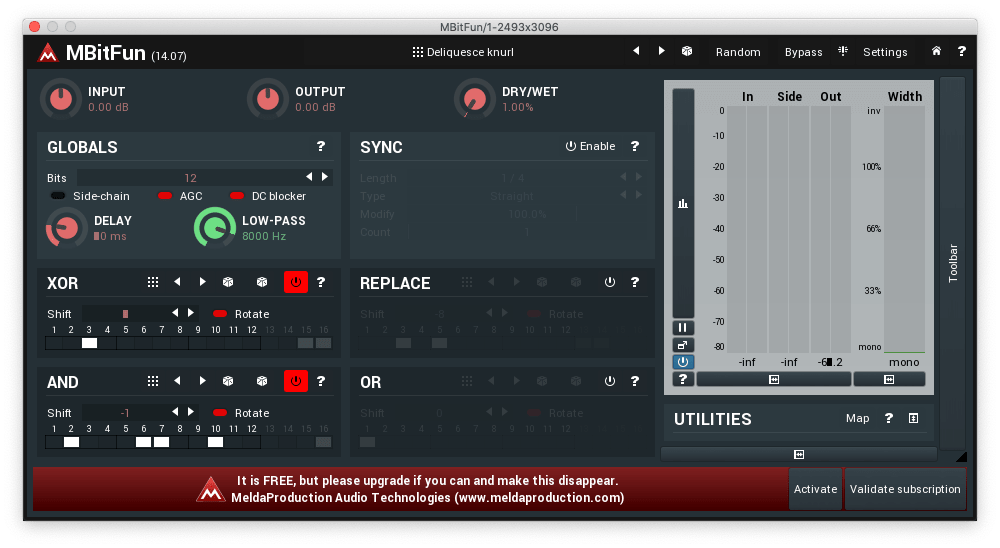This screenshot has width=1000, height=548.
Task: Enable OR section power button
Action: pyautogui.click(x=610, y=381)
